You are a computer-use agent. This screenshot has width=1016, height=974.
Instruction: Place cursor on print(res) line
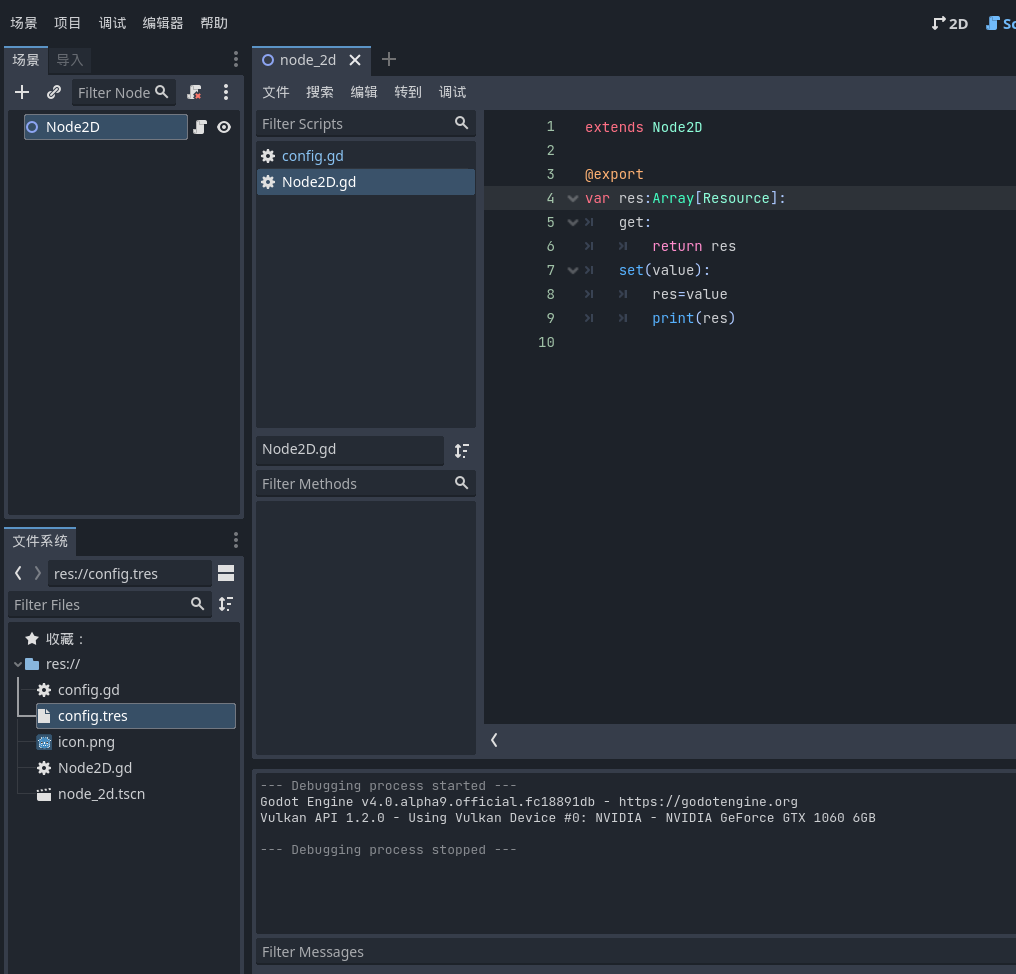pyautogui.click(x=693, y=318)
